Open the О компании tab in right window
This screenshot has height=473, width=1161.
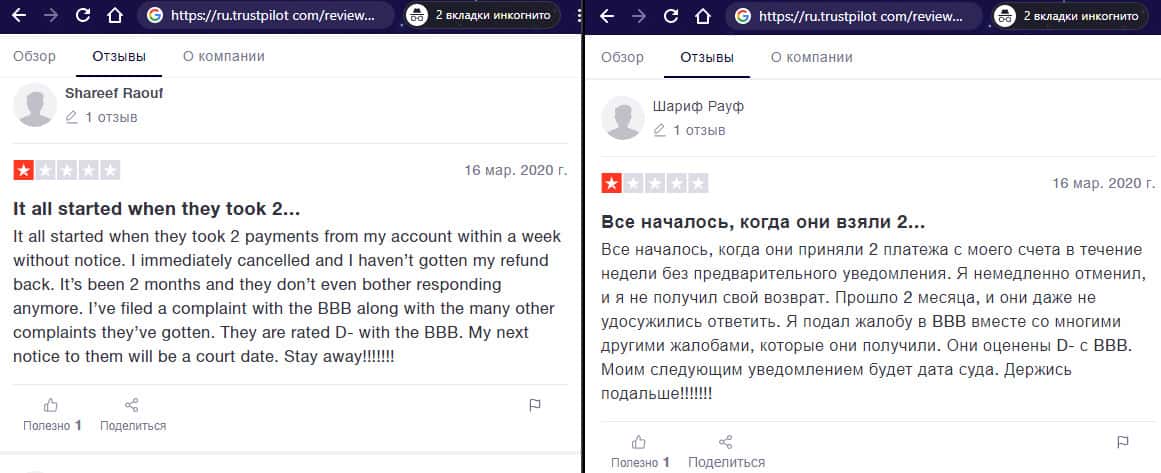click(812, 57)
